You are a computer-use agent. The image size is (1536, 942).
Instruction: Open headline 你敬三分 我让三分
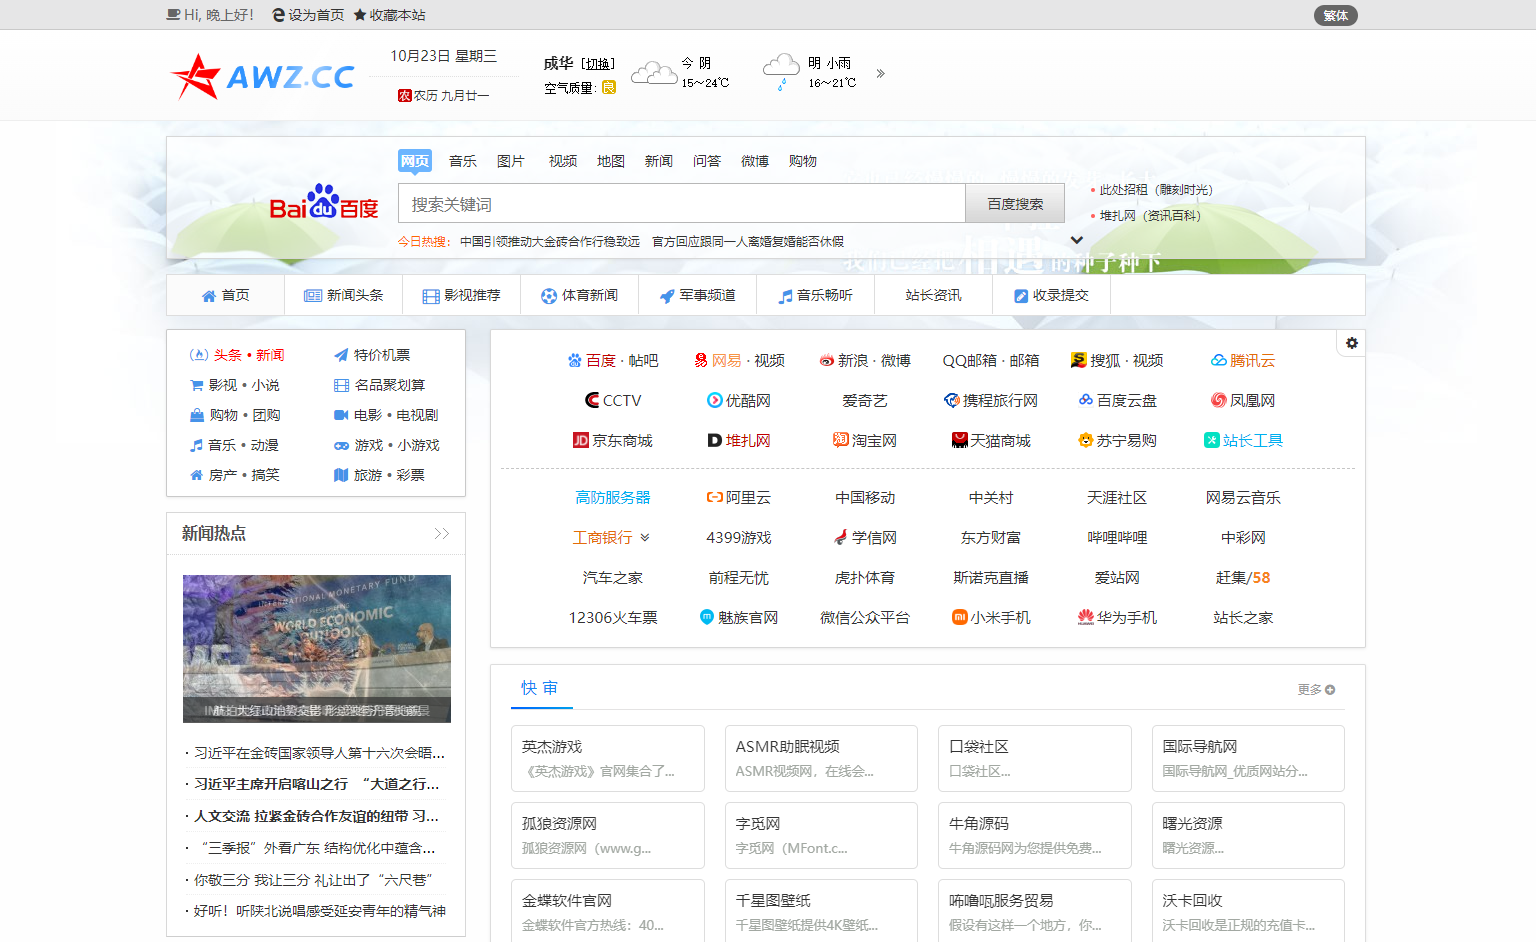pos(312,880)
